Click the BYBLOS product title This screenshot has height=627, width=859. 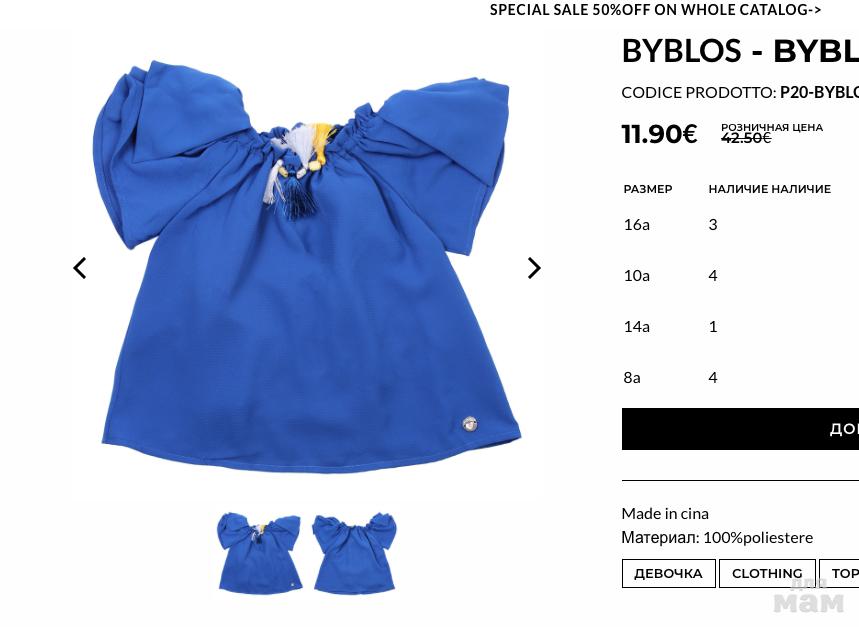pos(740,51)
